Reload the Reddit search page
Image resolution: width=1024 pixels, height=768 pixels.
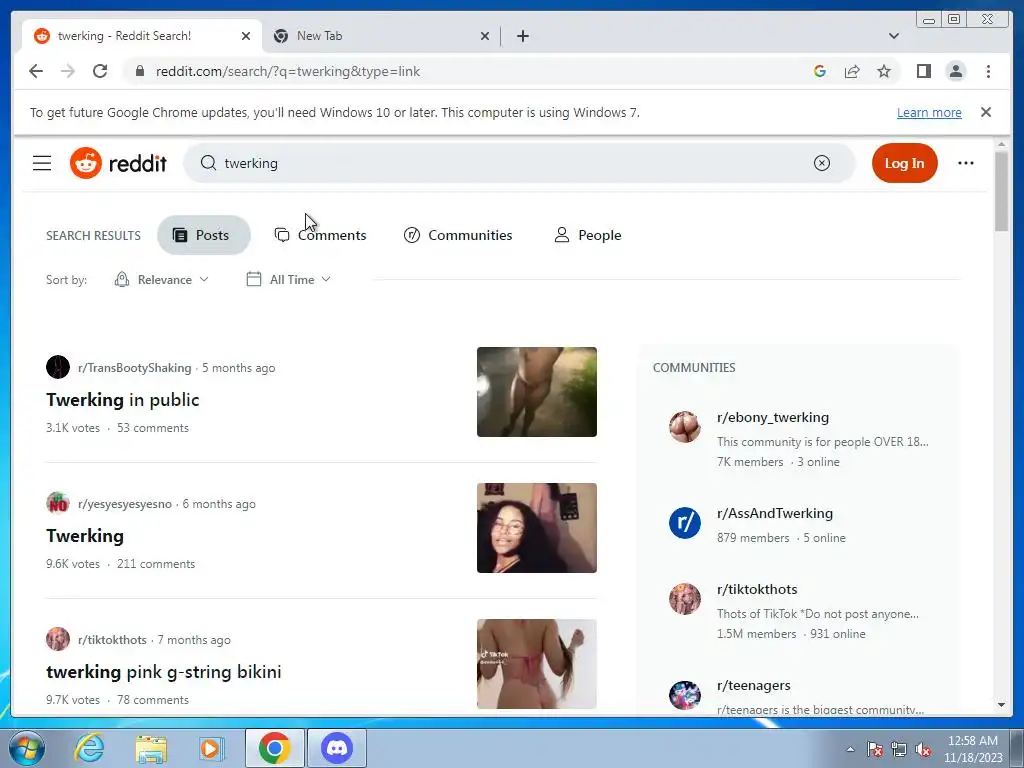pos(100,71)
